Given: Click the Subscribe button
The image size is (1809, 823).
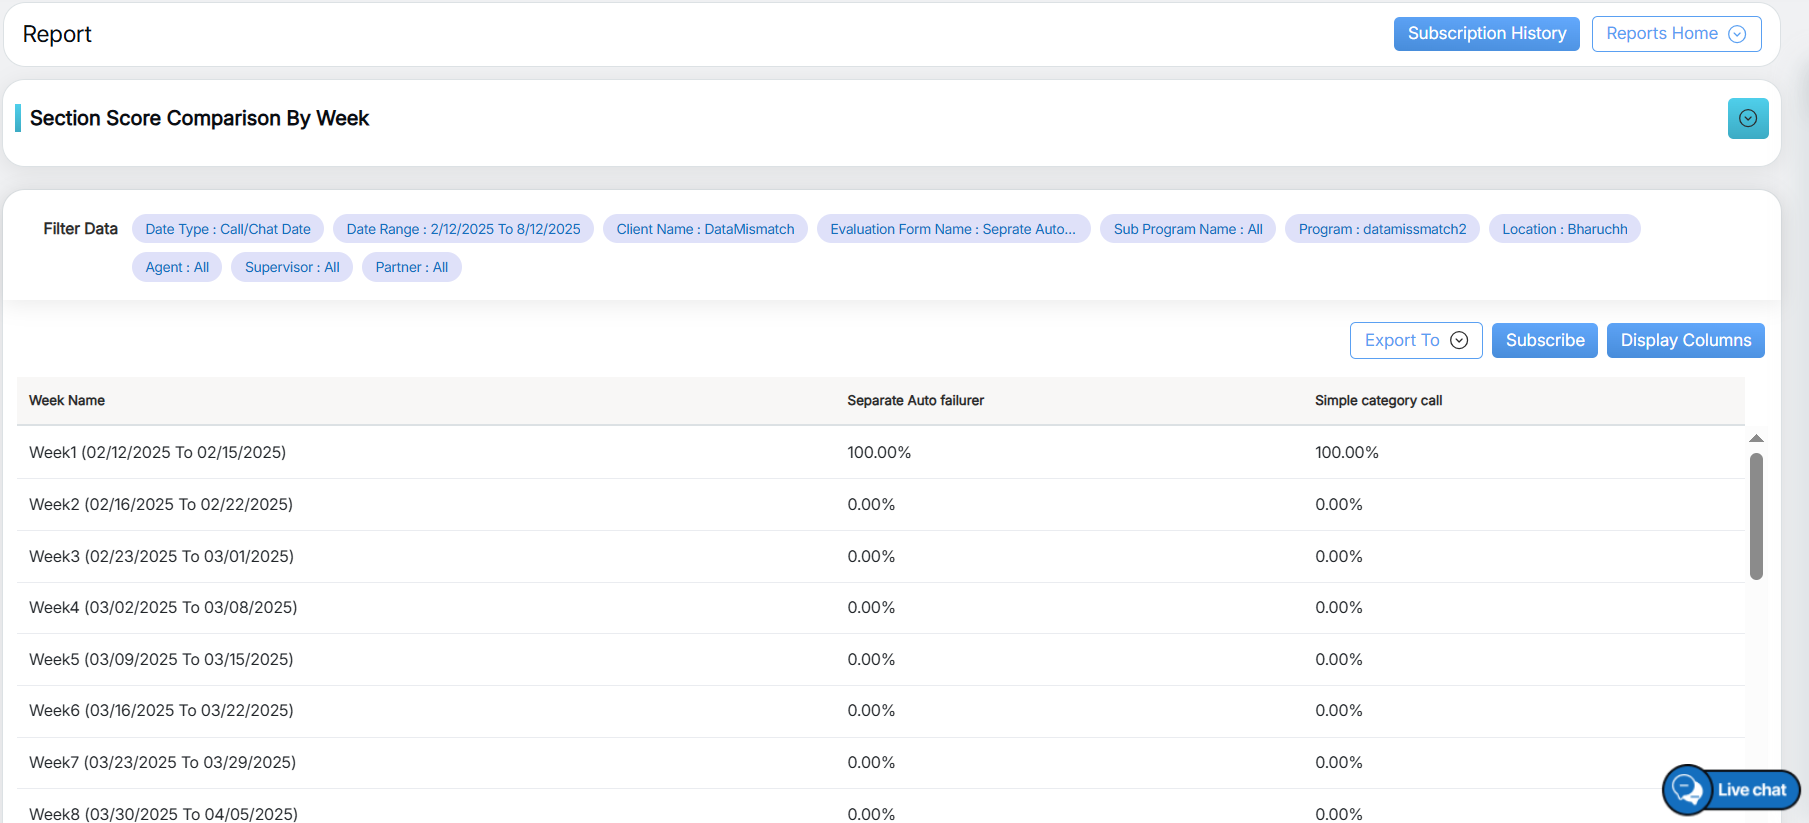Looking at the screenshot, I should pos(1544,340).
